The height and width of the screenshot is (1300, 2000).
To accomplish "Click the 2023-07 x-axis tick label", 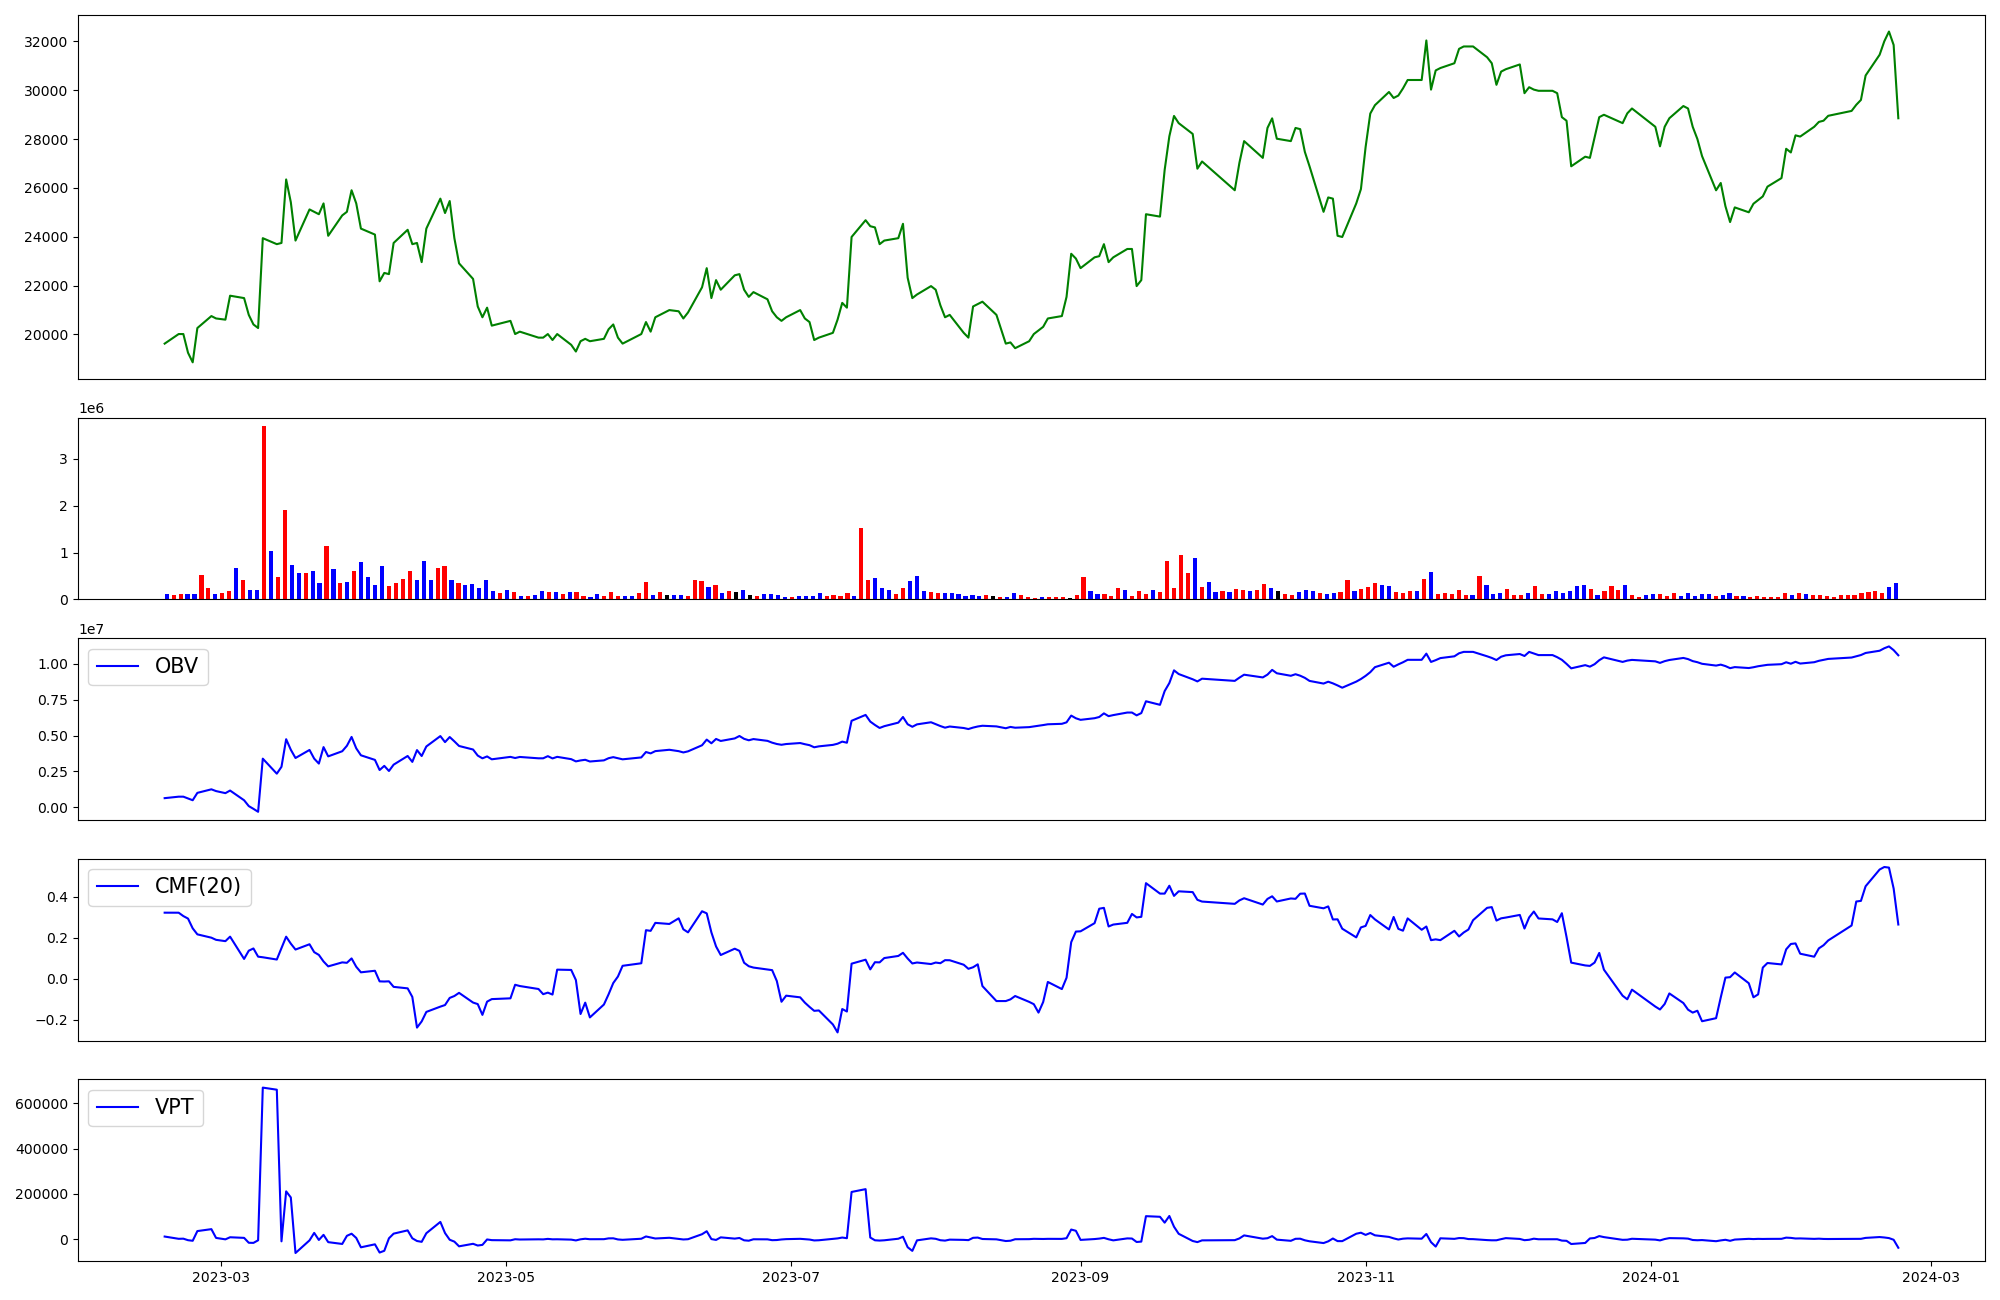I will (791, 1277).
